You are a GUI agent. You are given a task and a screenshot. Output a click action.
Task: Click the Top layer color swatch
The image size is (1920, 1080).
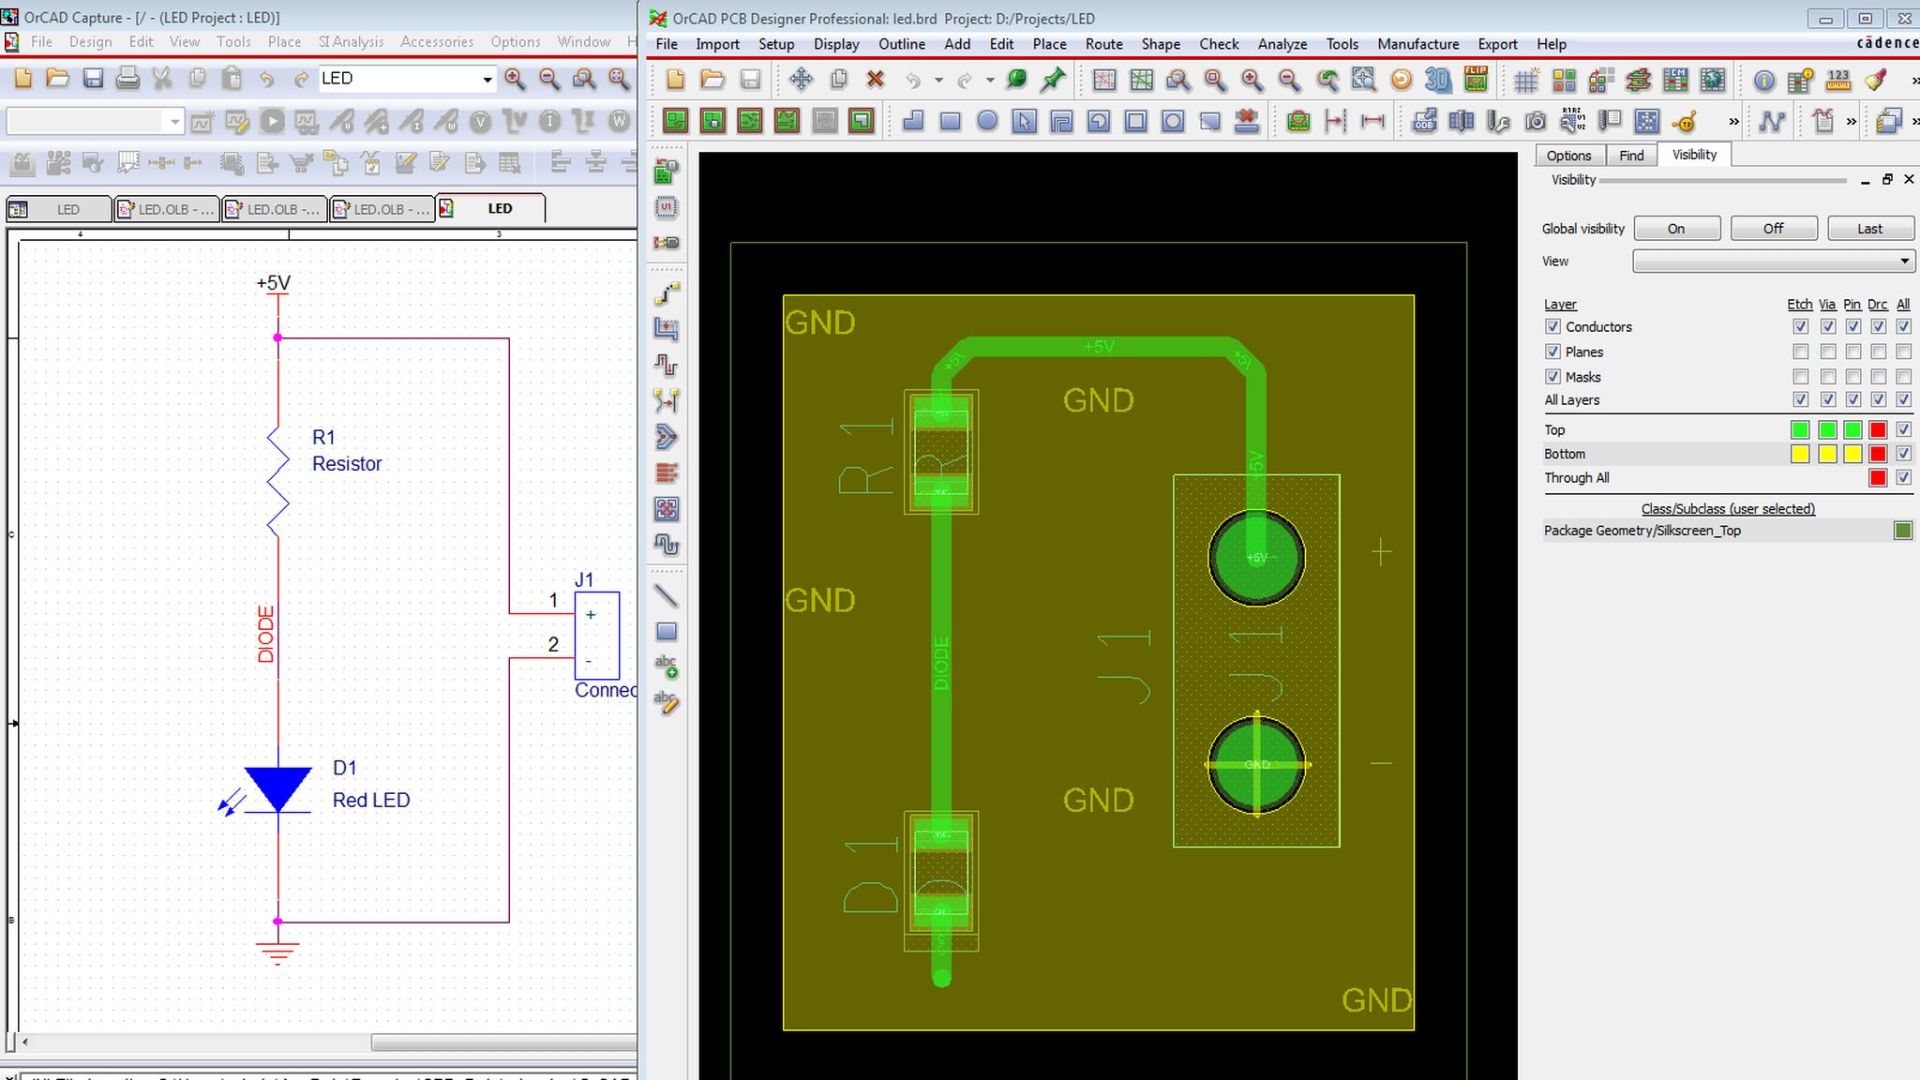[1797, 430]
